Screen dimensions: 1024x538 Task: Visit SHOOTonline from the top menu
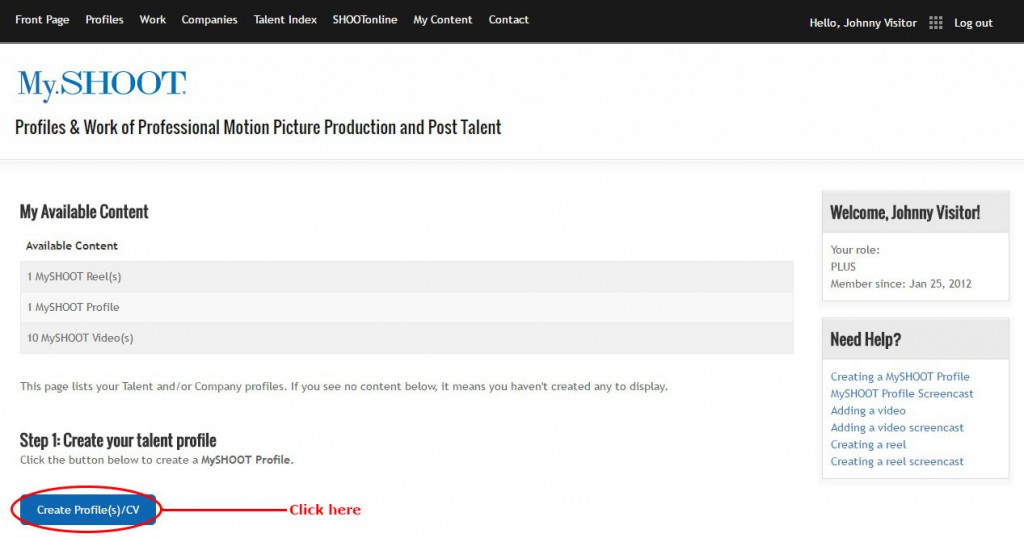[x=364, y=20]
